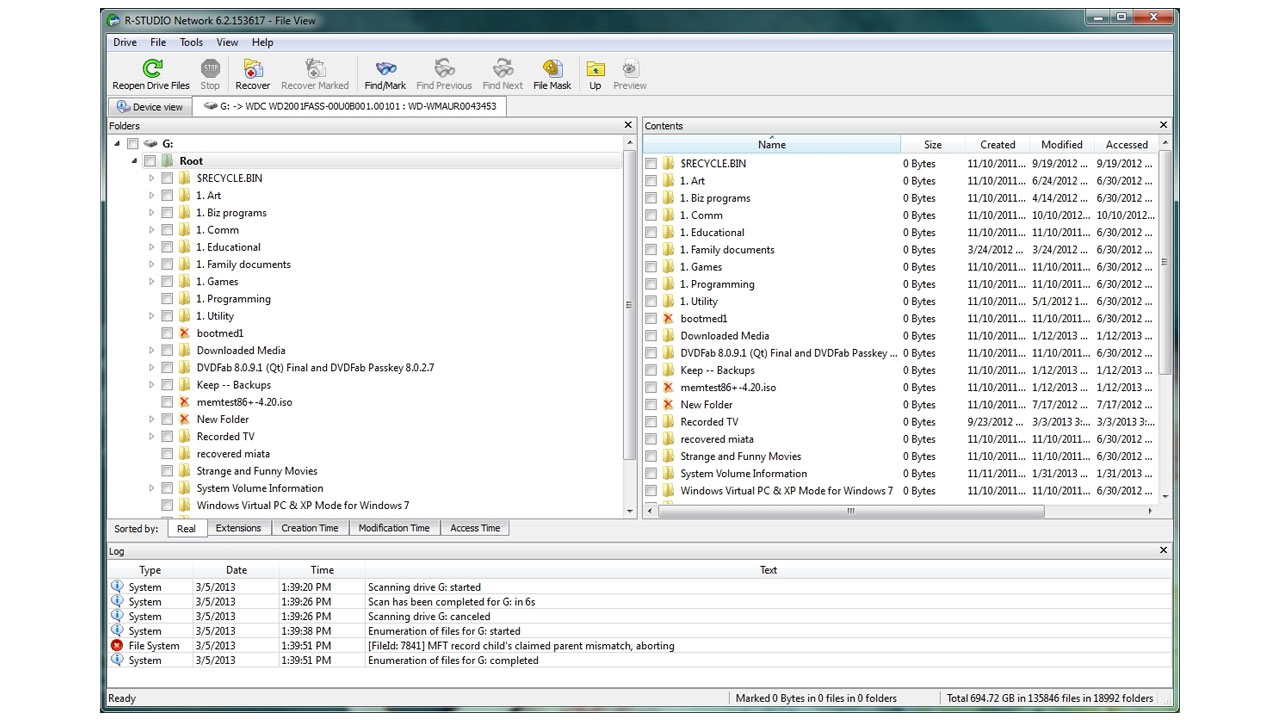Go Up one folder level

tap(595, 69)
